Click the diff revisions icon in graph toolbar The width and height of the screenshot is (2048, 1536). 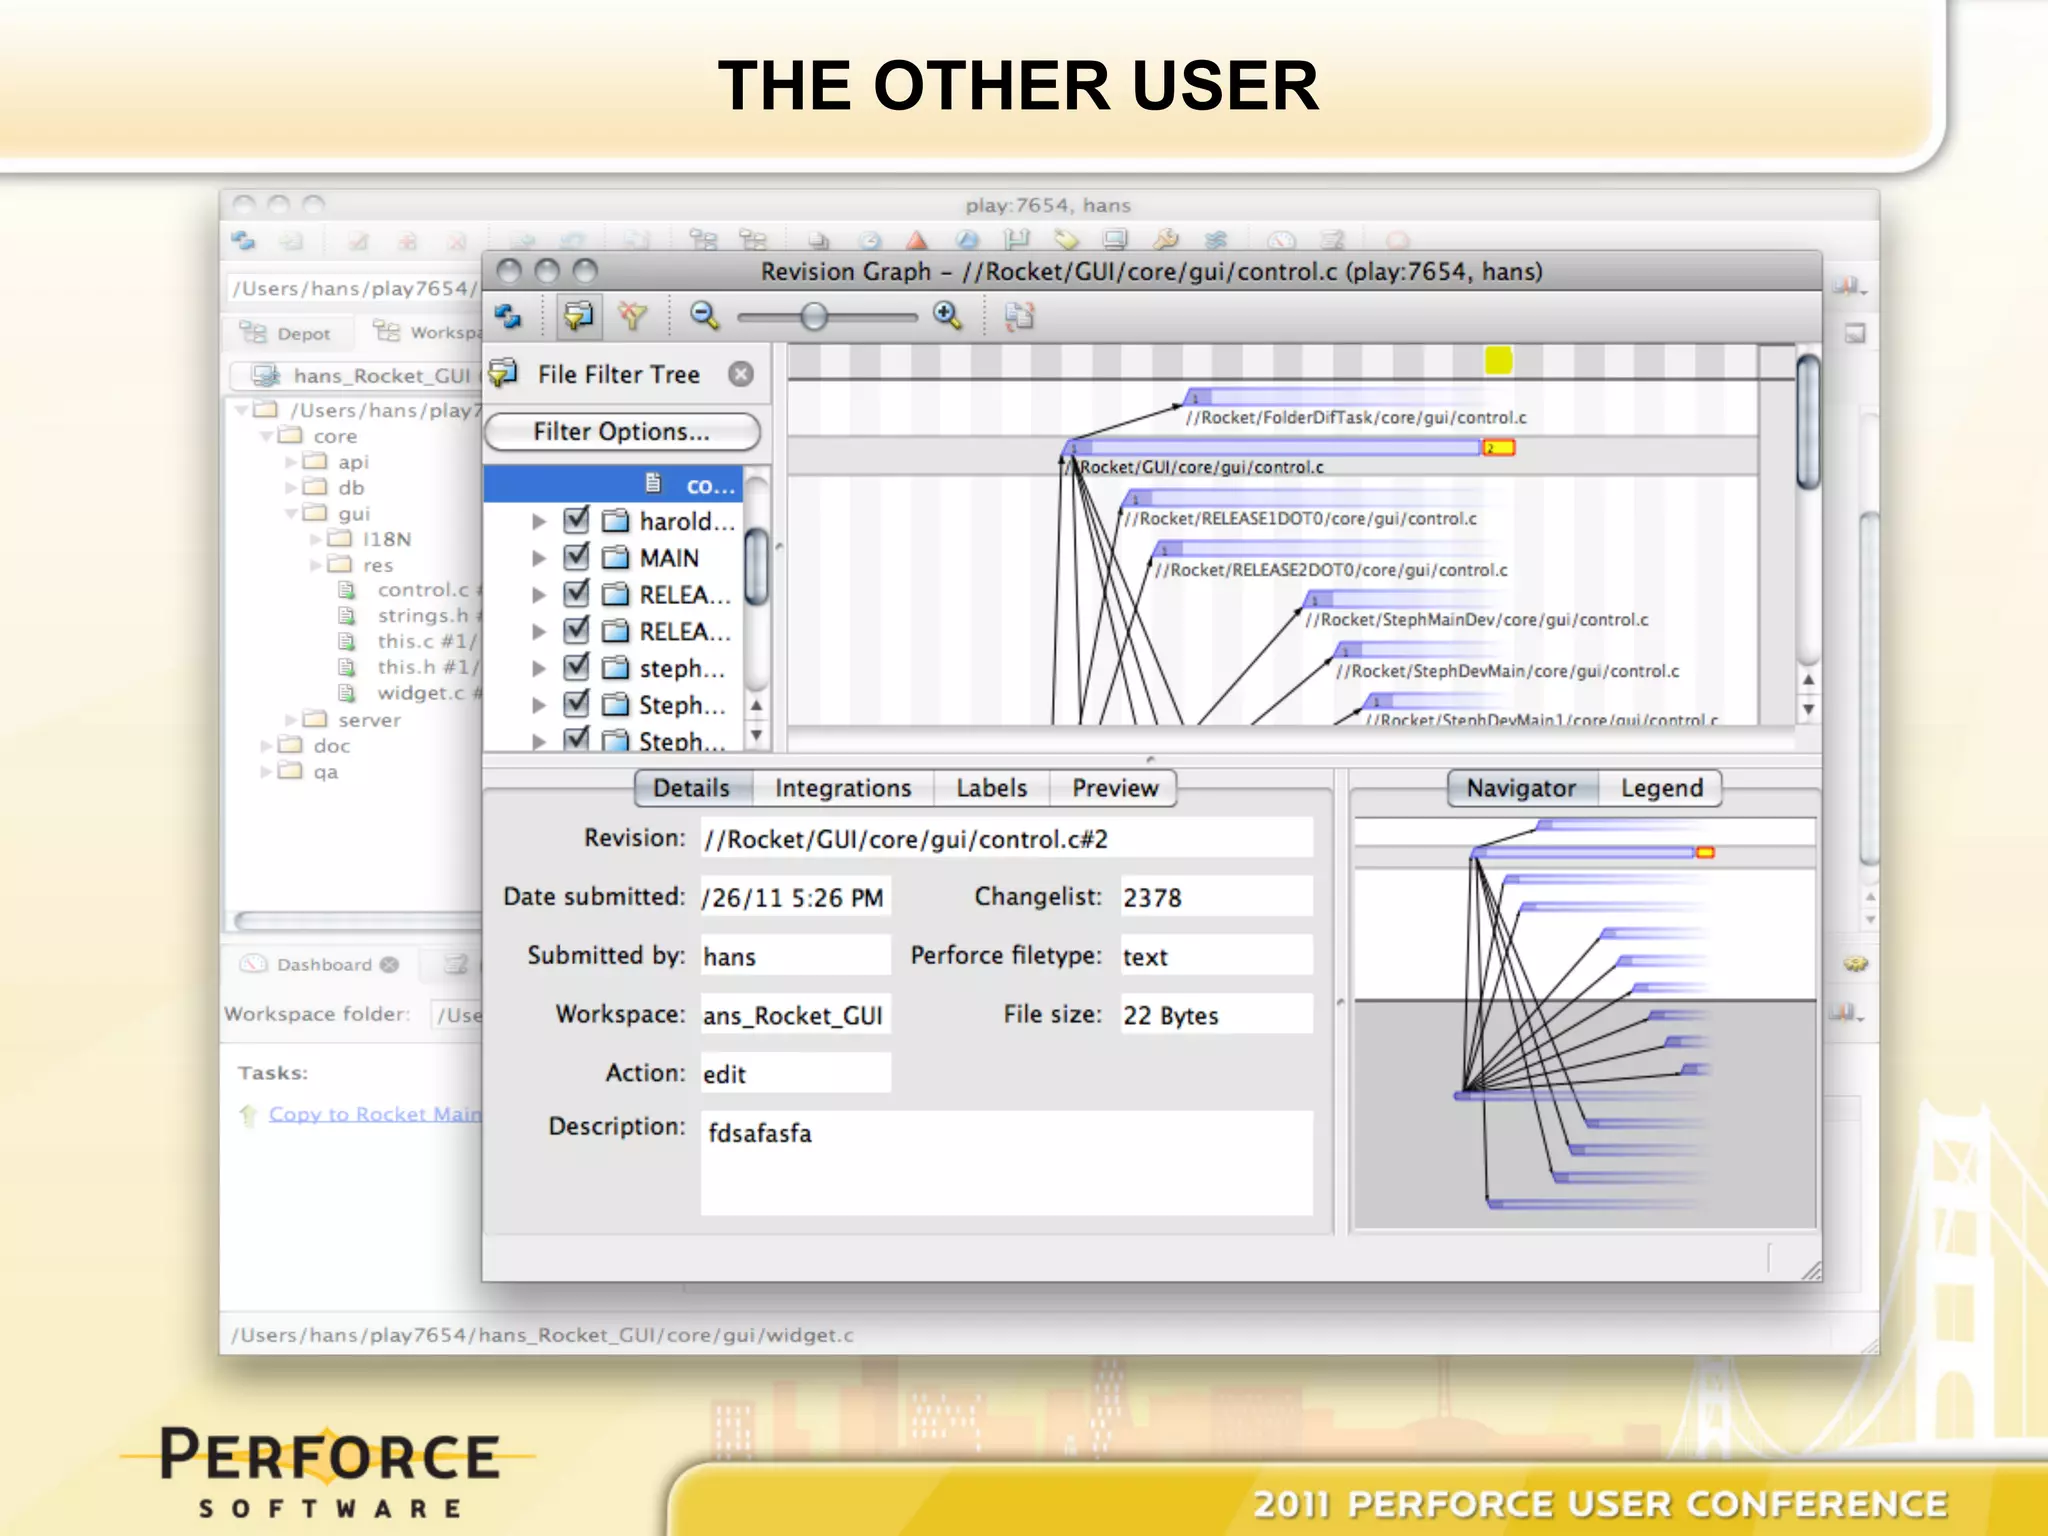click(x=1019, y=317)
